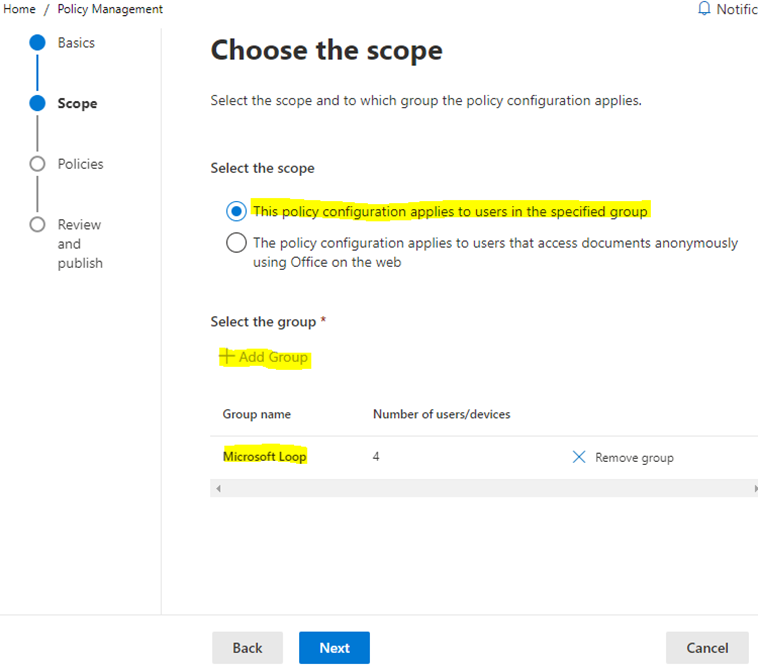Go to the Policies wizard step

80,164
